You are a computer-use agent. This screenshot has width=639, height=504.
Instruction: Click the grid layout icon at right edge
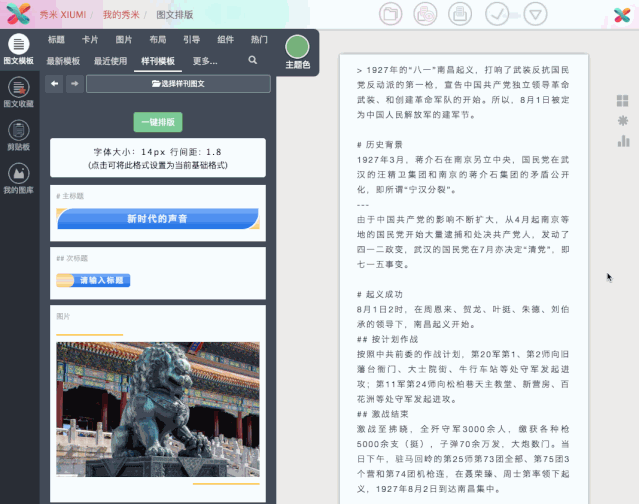coord(622,100)
